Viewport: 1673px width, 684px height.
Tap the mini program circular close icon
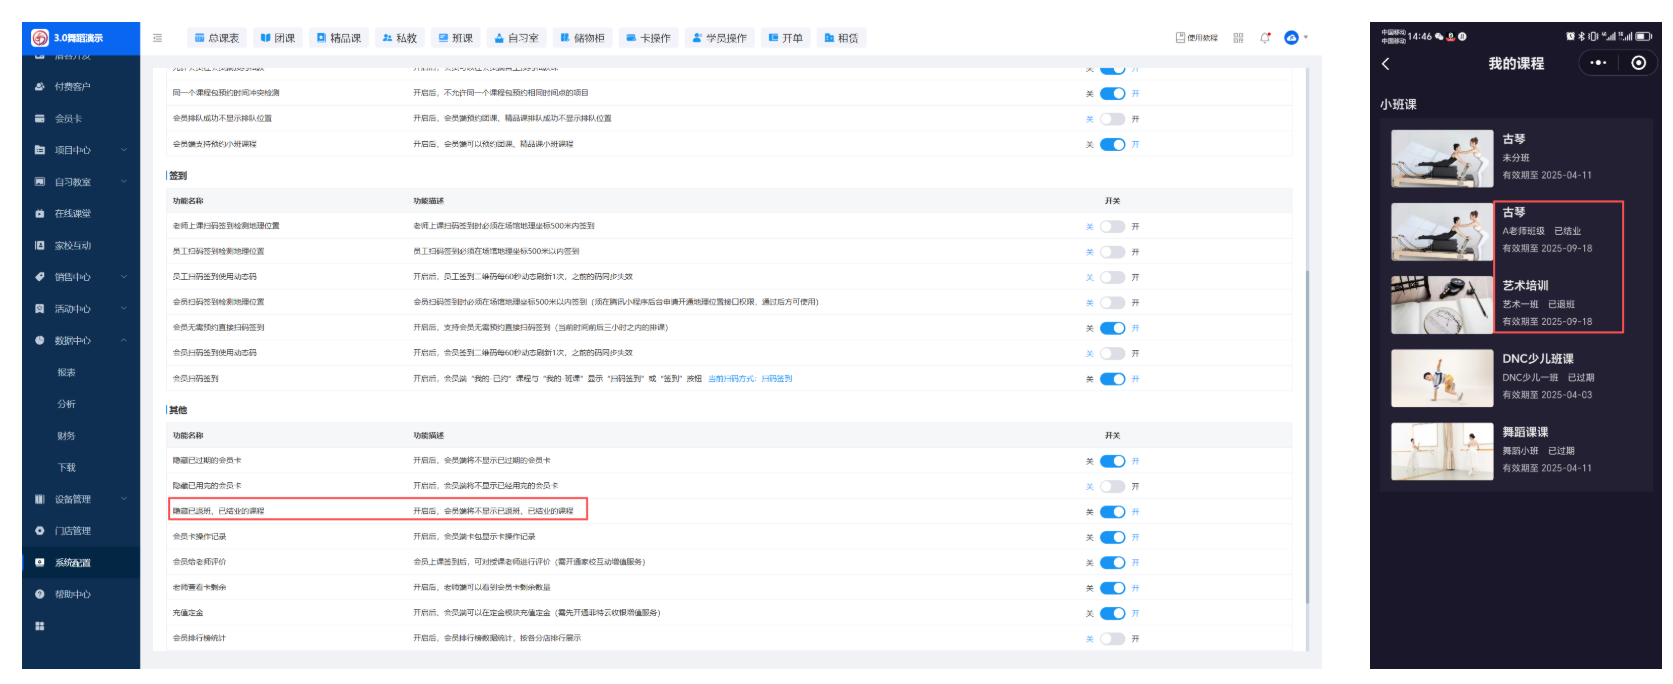(1638, 63)
